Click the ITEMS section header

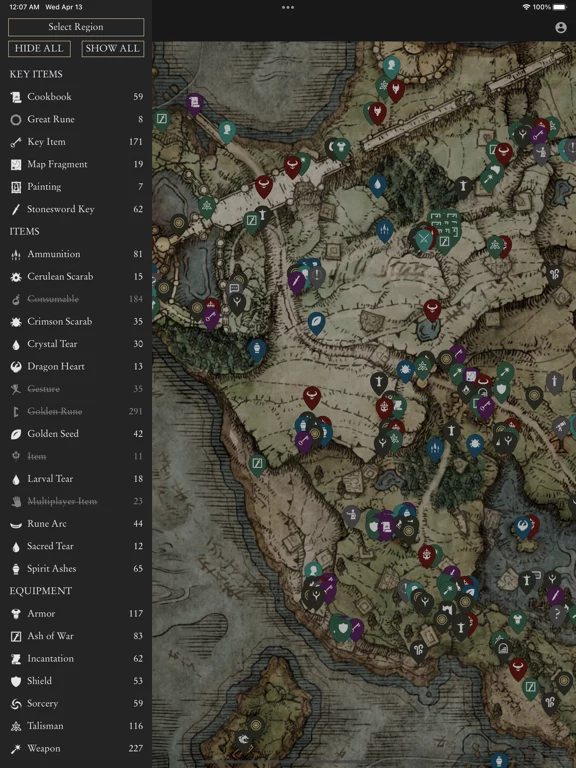(24, 231)
